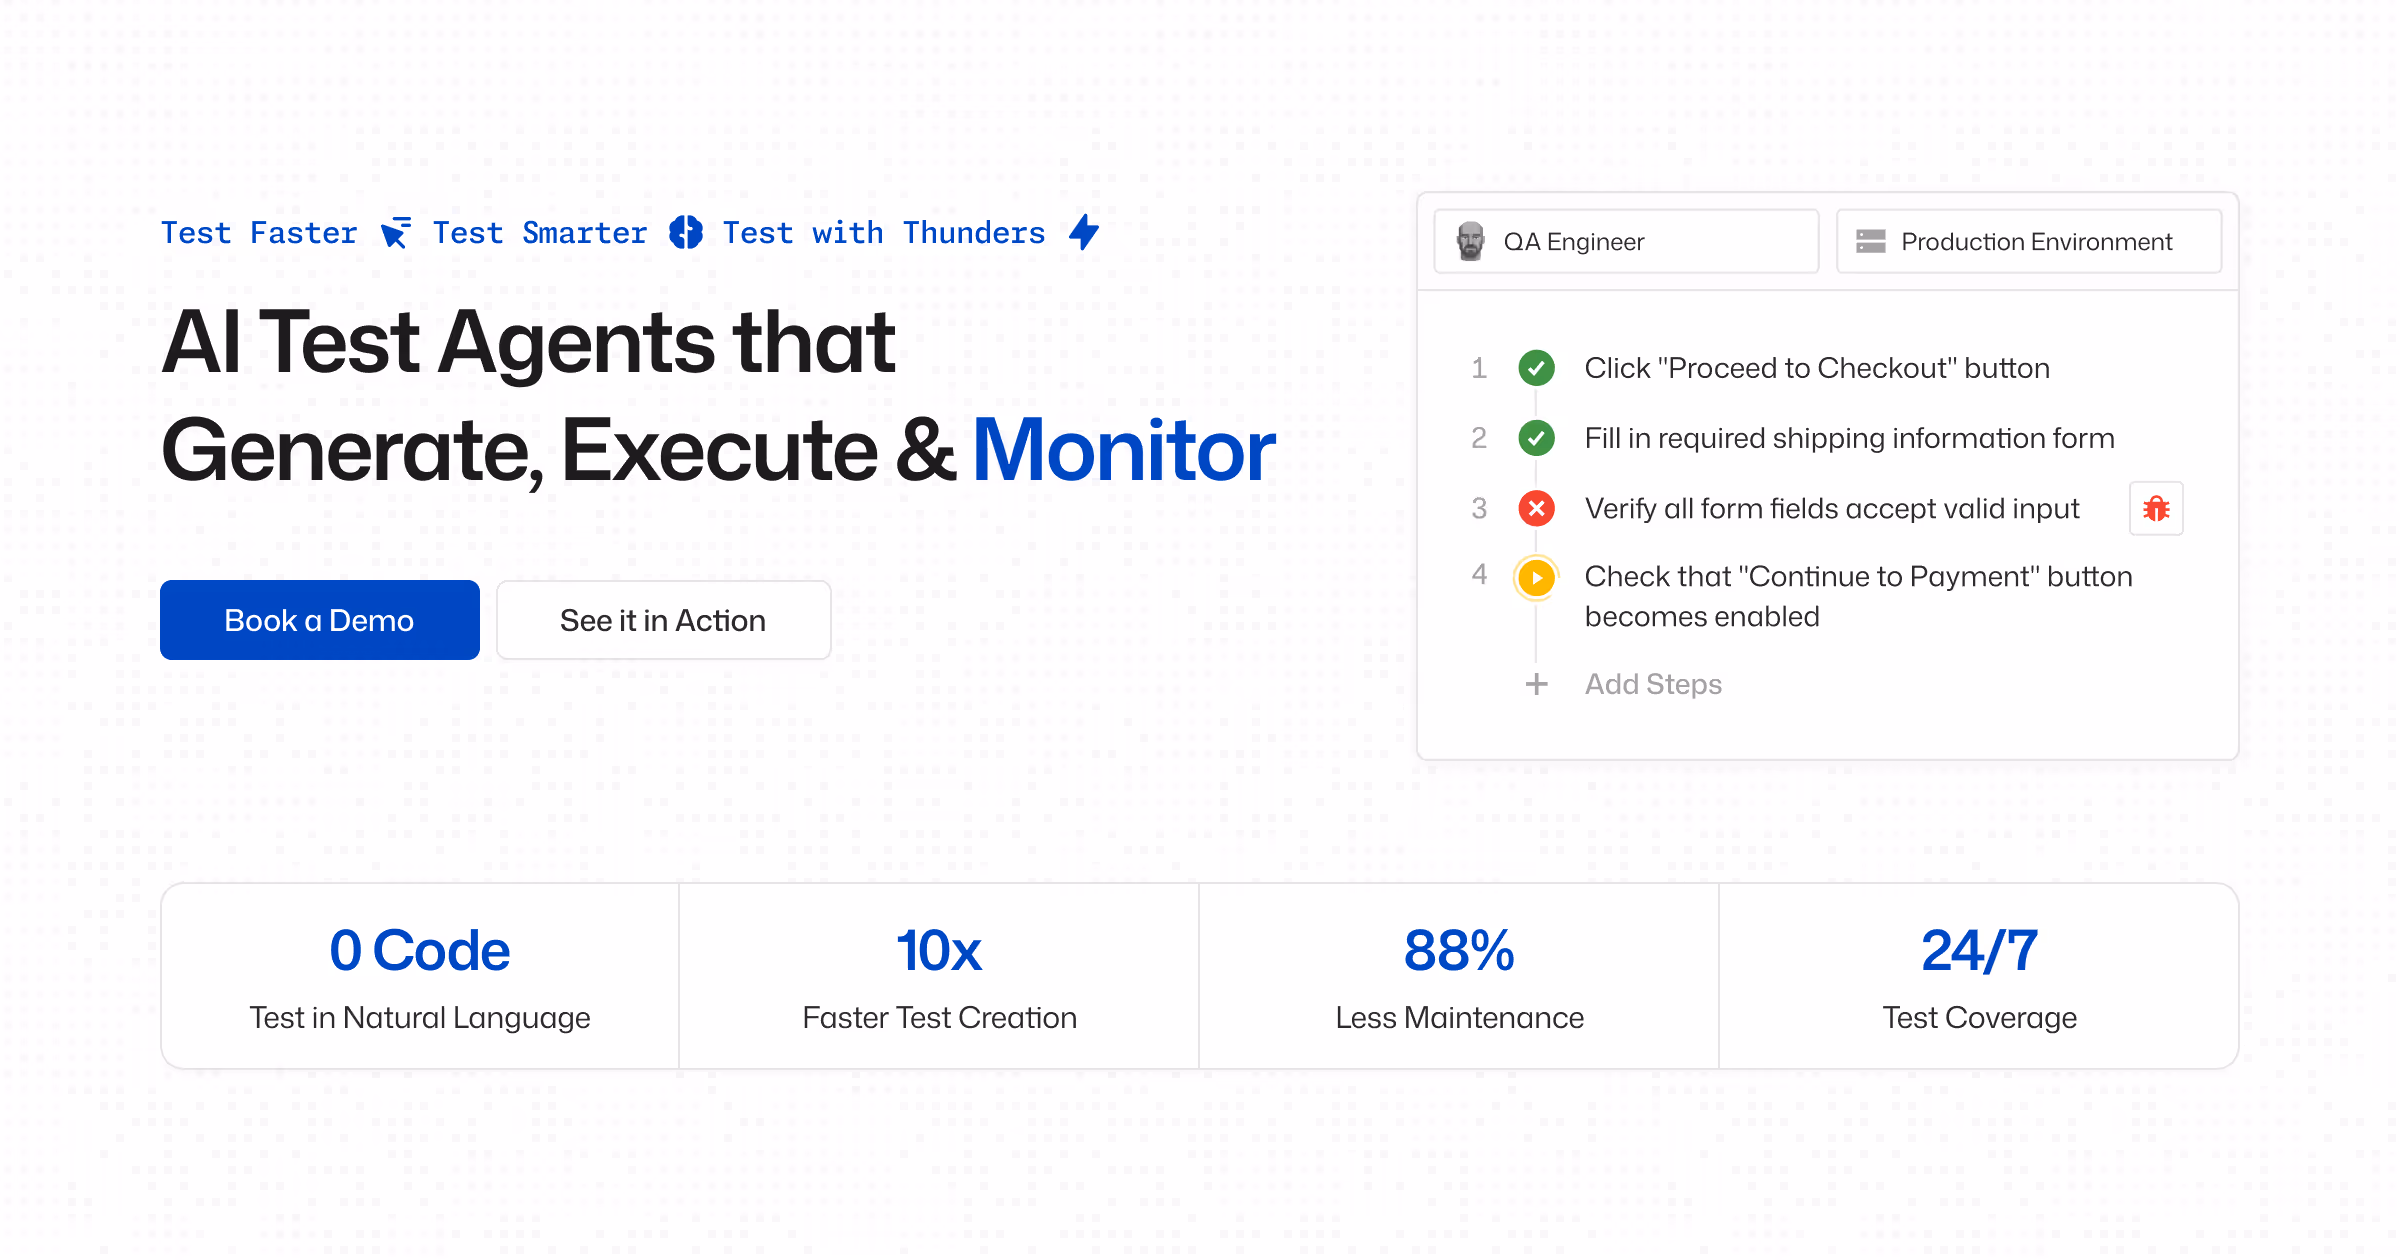Screen dimensions: 2400x1260
Task: Open the QA Engineer selector
Action: [x=1626, y=242]
